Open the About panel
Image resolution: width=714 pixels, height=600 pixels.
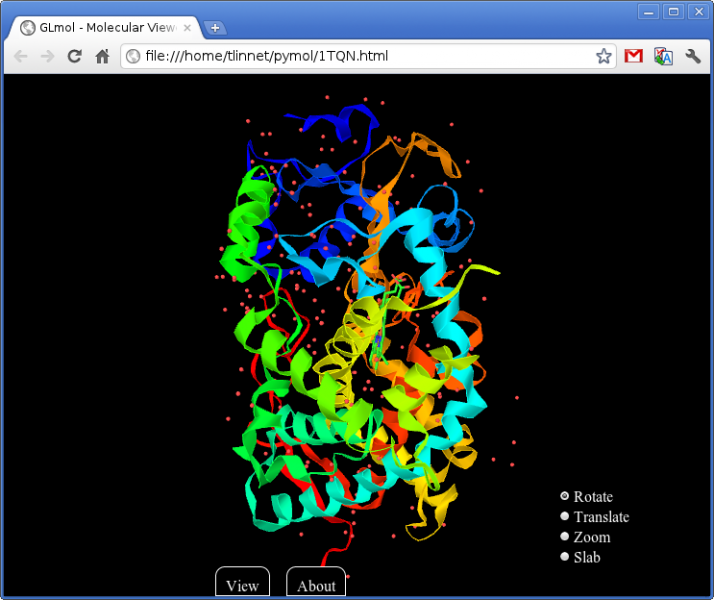pos(316,585)
